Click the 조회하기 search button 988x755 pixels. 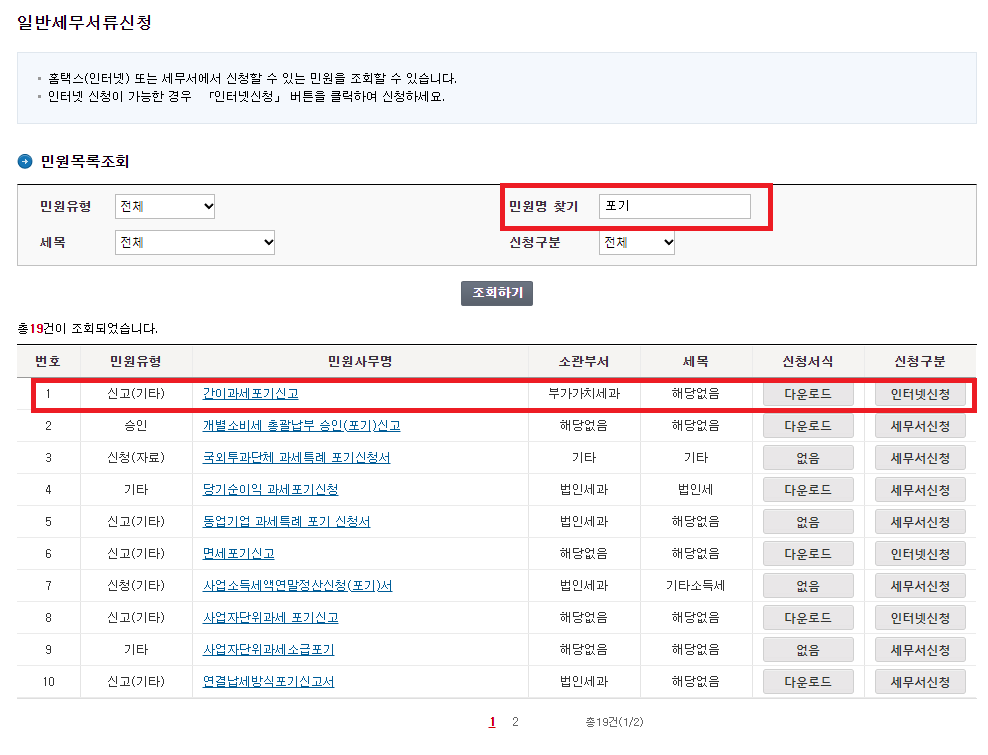coord(496,293)
